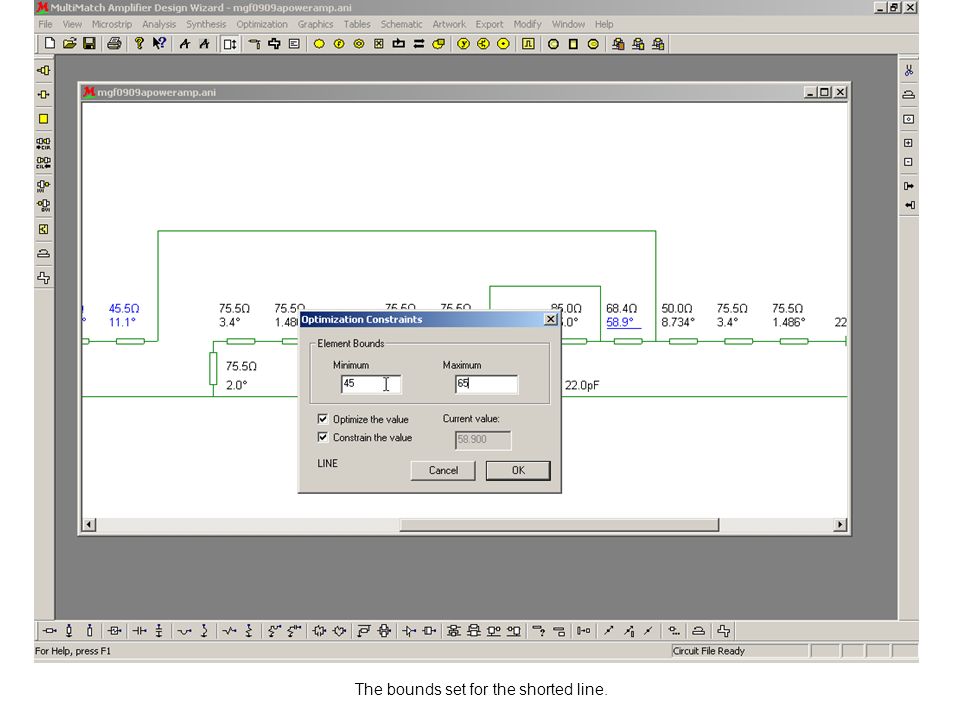This screenshot has width=960, height=720.
Task: Open the Modify menu
Action: [x=528, y=24]
